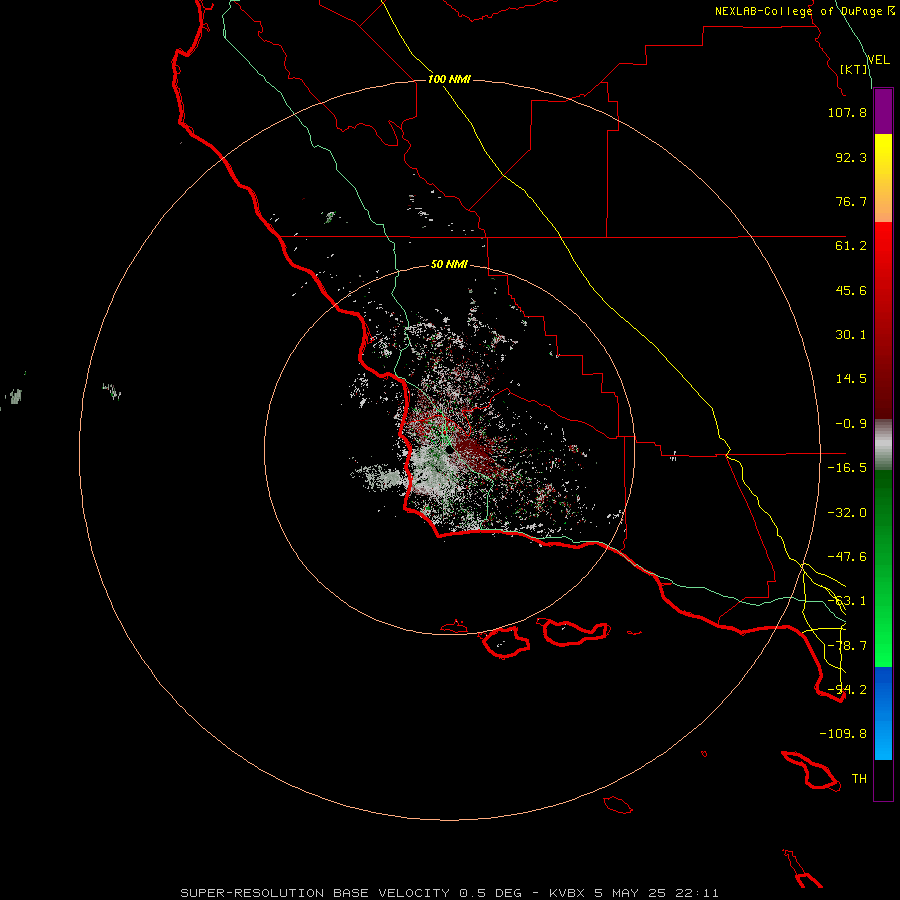Click the 50 NMI range ring label
The width and height of the screenshot is (900, 900).
click(449, 264)
